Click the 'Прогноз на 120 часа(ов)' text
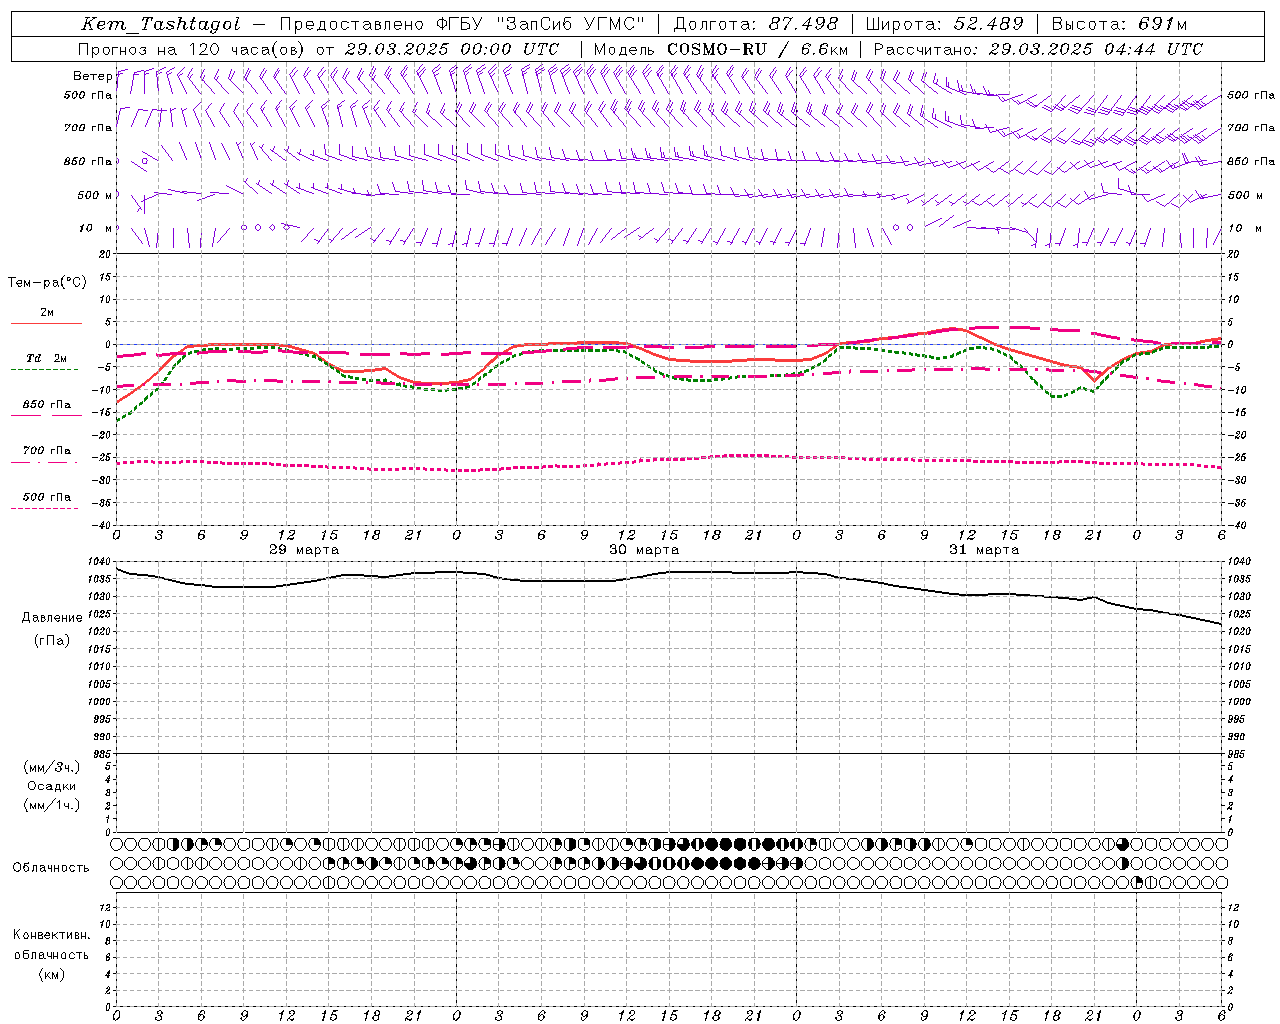Viewport: 1280px width, 1024px height. (192, 49)
